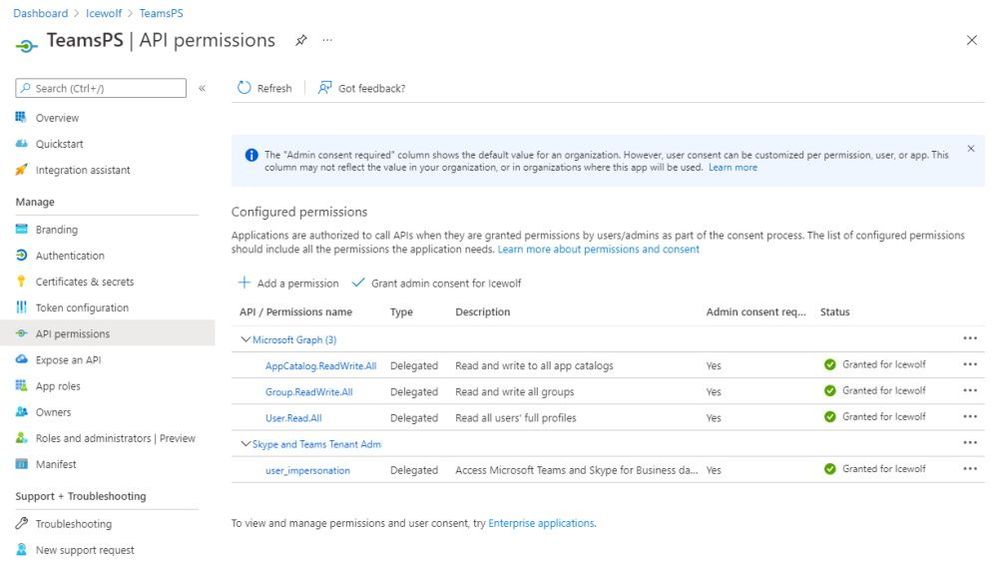Collapse the Microsoft Graph (3) group chevron
The height and width of the screenshot is (575, 998).
245,339
